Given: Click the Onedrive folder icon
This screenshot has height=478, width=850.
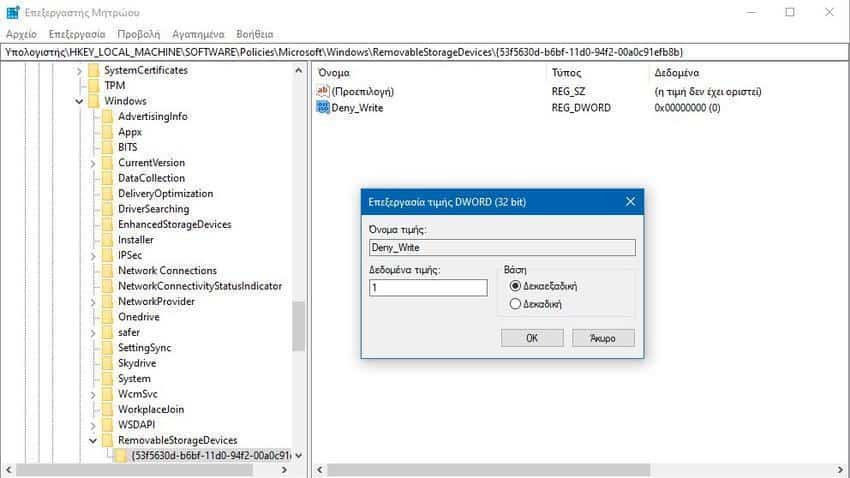Looking at the screenshot, I should [107, 317].
